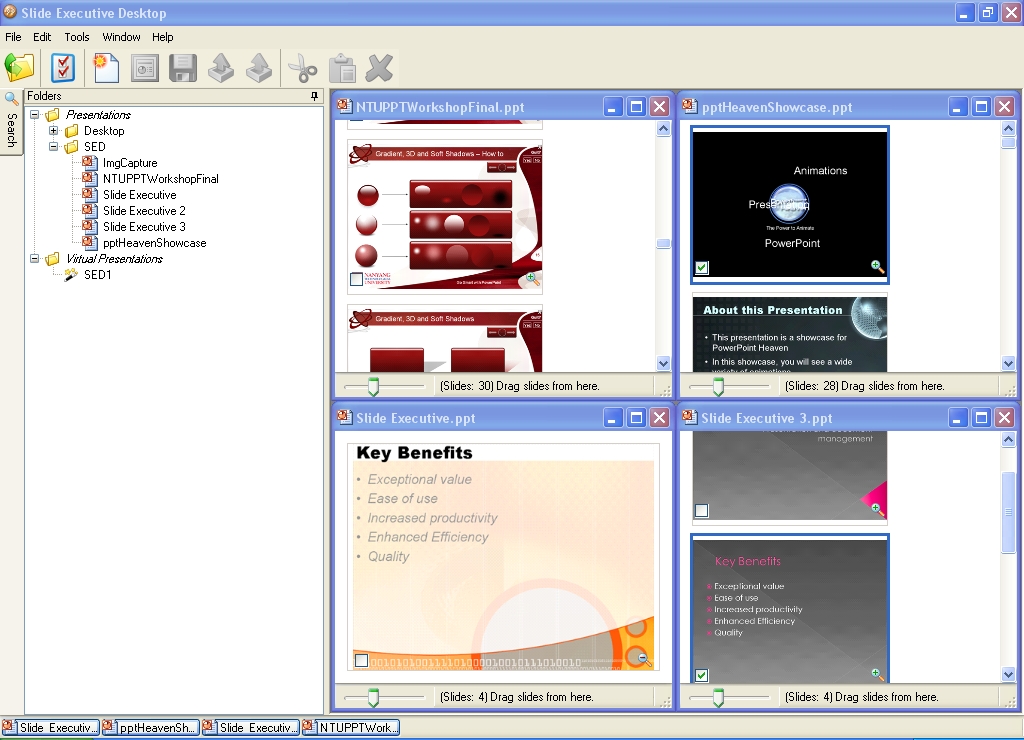Click the Save floppy disk icon
Viewport: 1024px width, 740px height.
tap(183, 68)
